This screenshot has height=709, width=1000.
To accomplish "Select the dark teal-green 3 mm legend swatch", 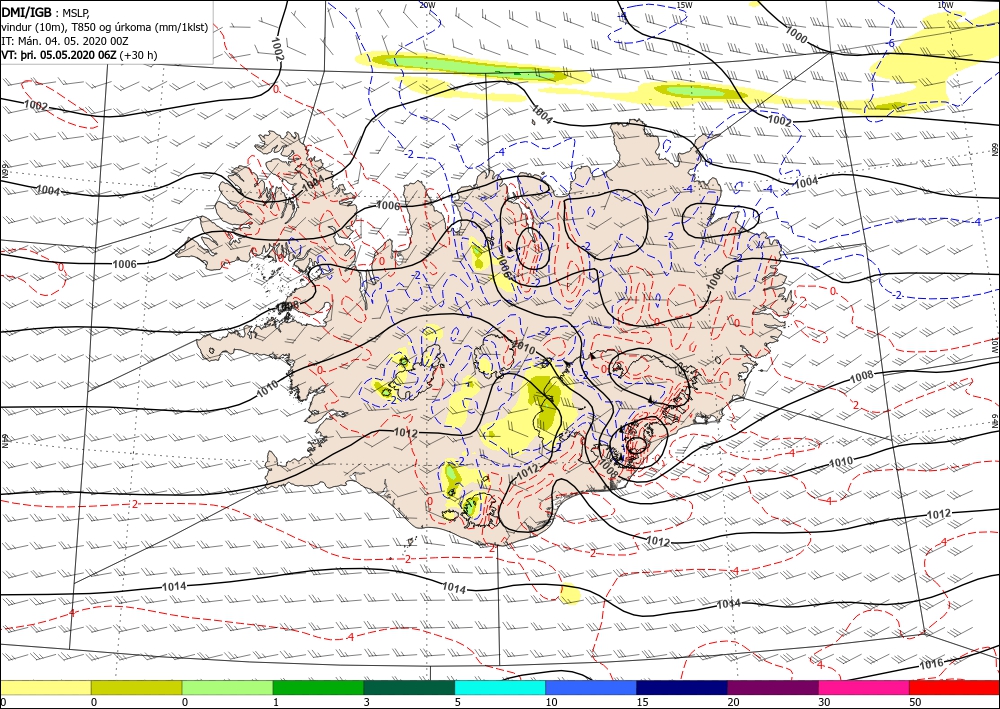I will click(x=409, y=687).
